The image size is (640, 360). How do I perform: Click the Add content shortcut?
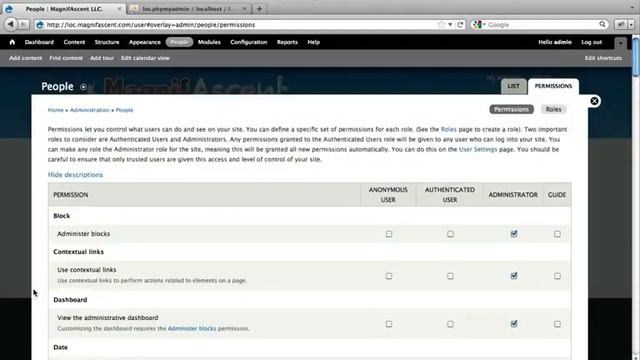tap(26, 58)
